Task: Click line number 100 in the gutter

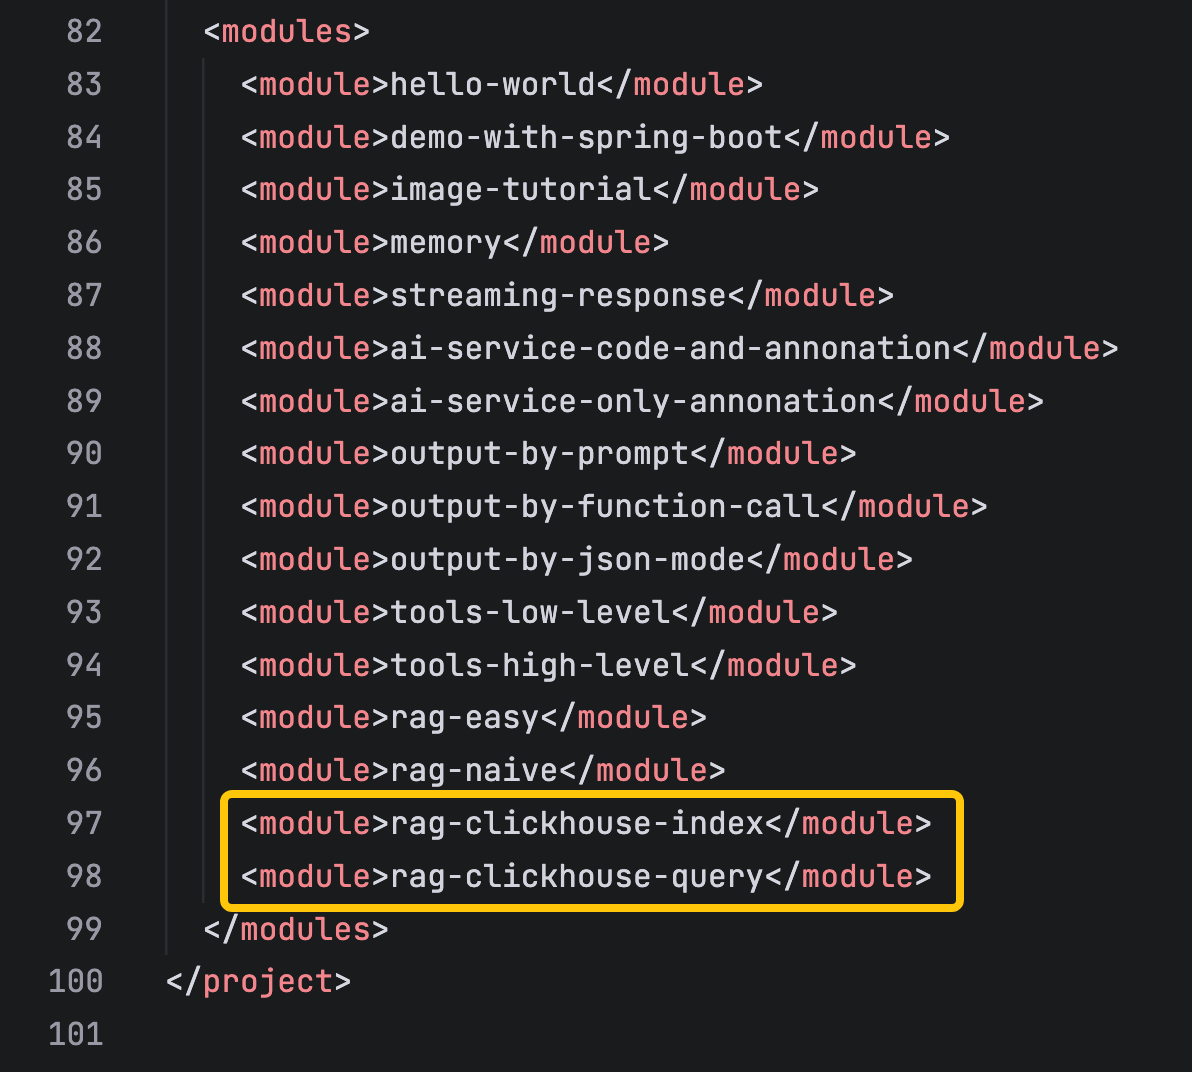Action: click(75, 982)
